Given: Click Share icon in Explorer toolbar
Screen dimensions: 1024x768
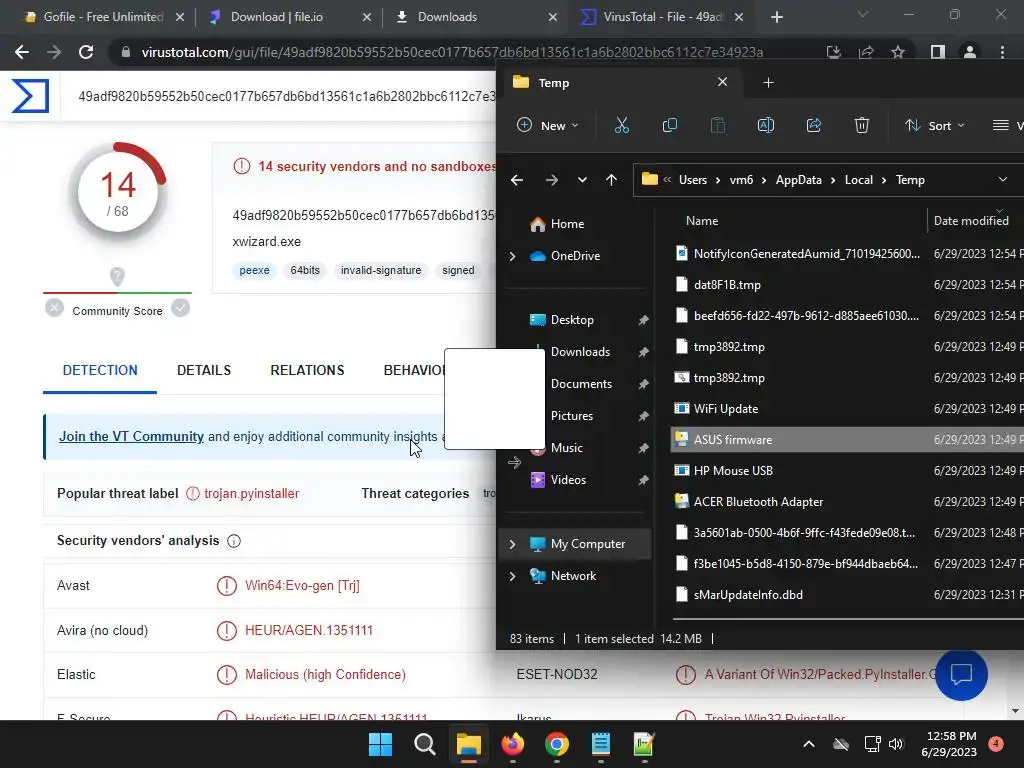Looking at the screenshot, I should 814,125.
